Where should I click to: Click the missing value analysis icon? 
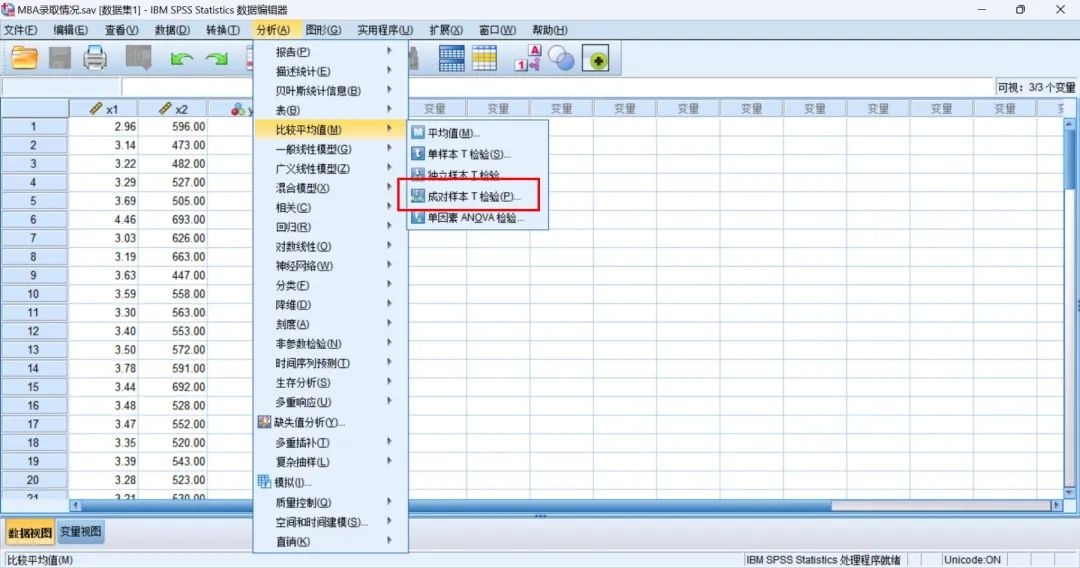tap(264, 422)
